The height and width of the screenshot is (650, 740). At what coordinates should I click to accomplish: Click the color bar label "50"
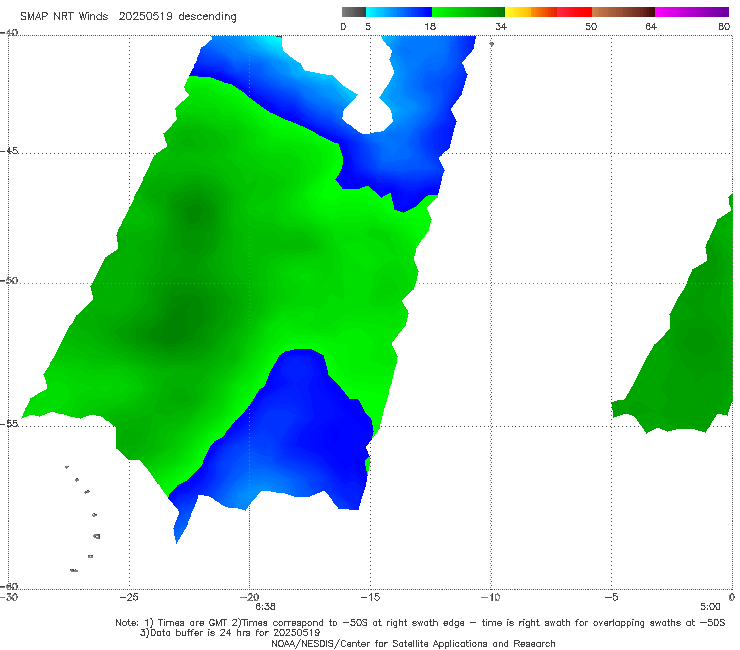point(591,26)
